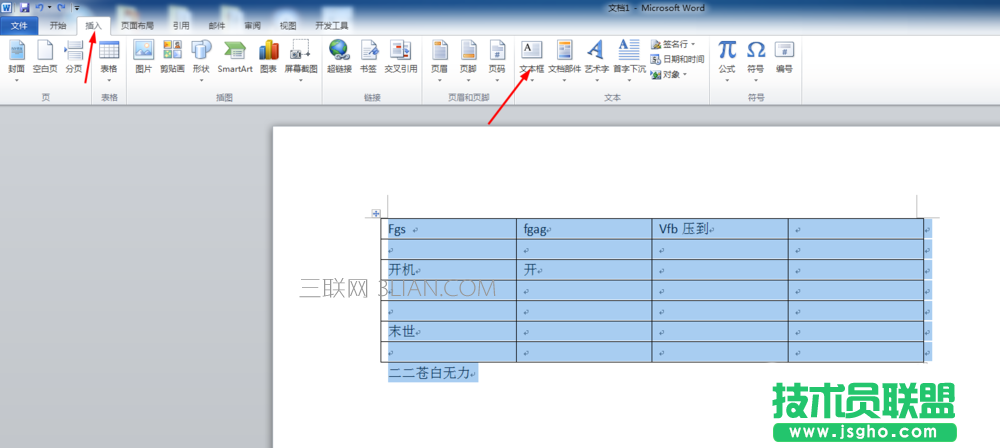Open 剪贴画 clip art
Viewport: 1000px width, 448px height.
coord(172,57)
